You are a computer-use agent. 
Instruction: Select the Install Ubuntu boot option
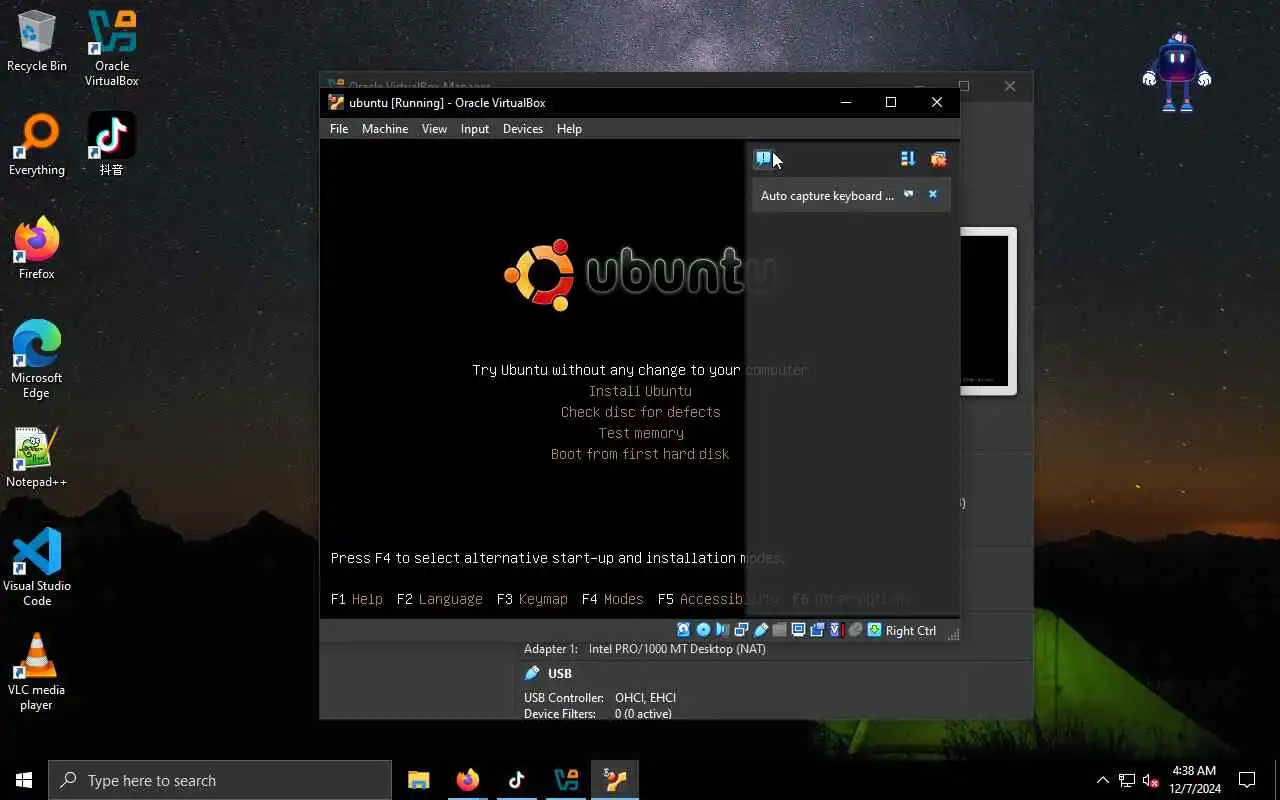[640, 391]
